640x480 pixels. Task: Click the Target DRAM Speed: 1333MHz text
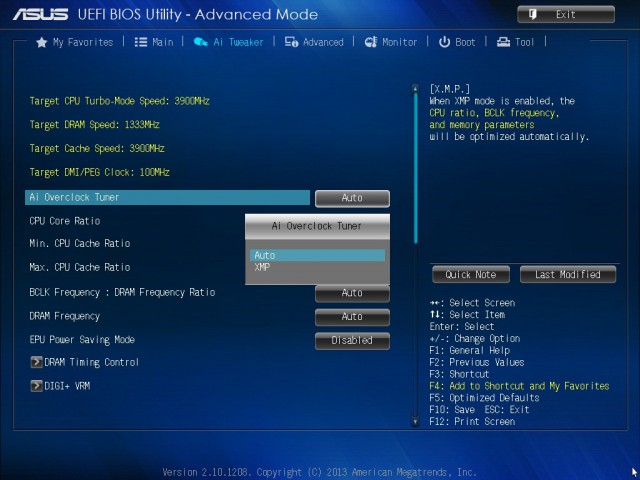[94, 125]
